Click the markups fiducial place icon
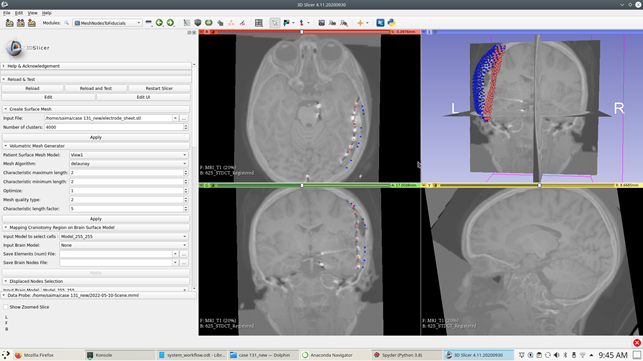The width and height of the screenshot is (643, 361). click(302, 23)
